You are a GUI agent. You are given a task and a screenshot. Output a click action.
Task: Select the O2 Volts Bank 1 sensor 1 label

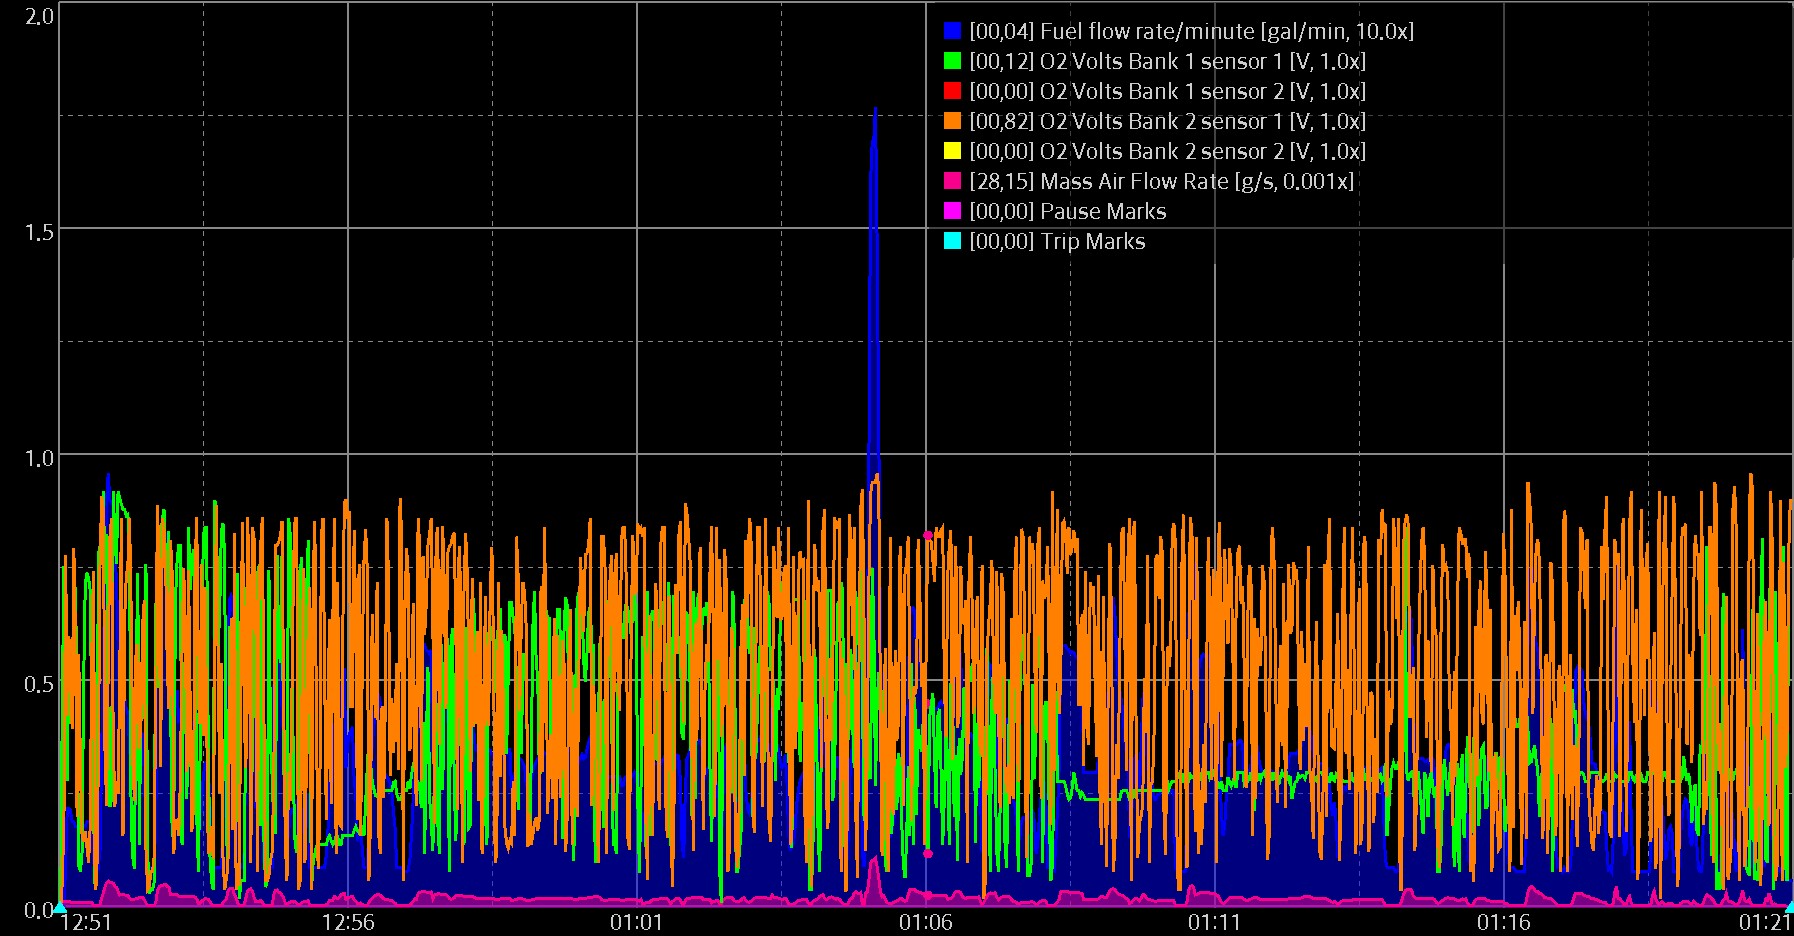[x=1167, y=61]
